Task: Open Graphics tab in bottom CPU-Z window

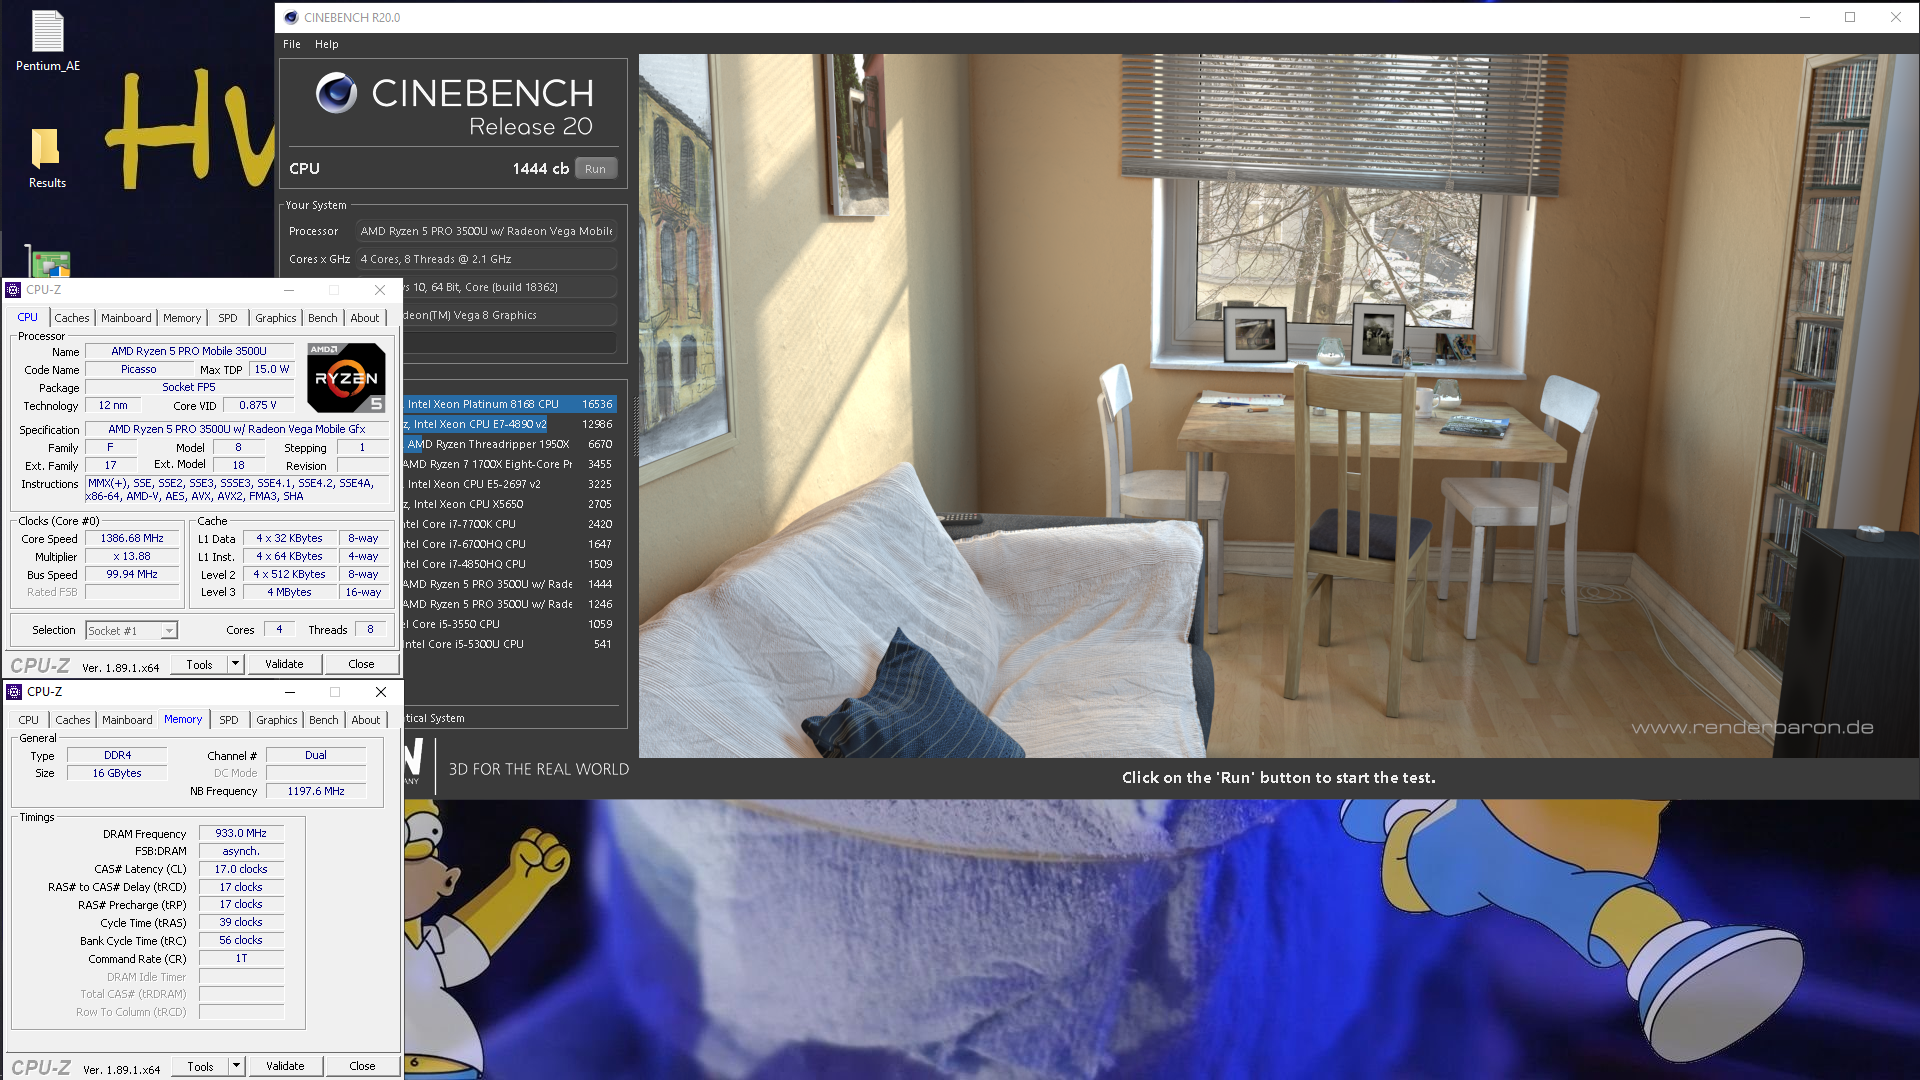Action: click(x=277, y=720)
